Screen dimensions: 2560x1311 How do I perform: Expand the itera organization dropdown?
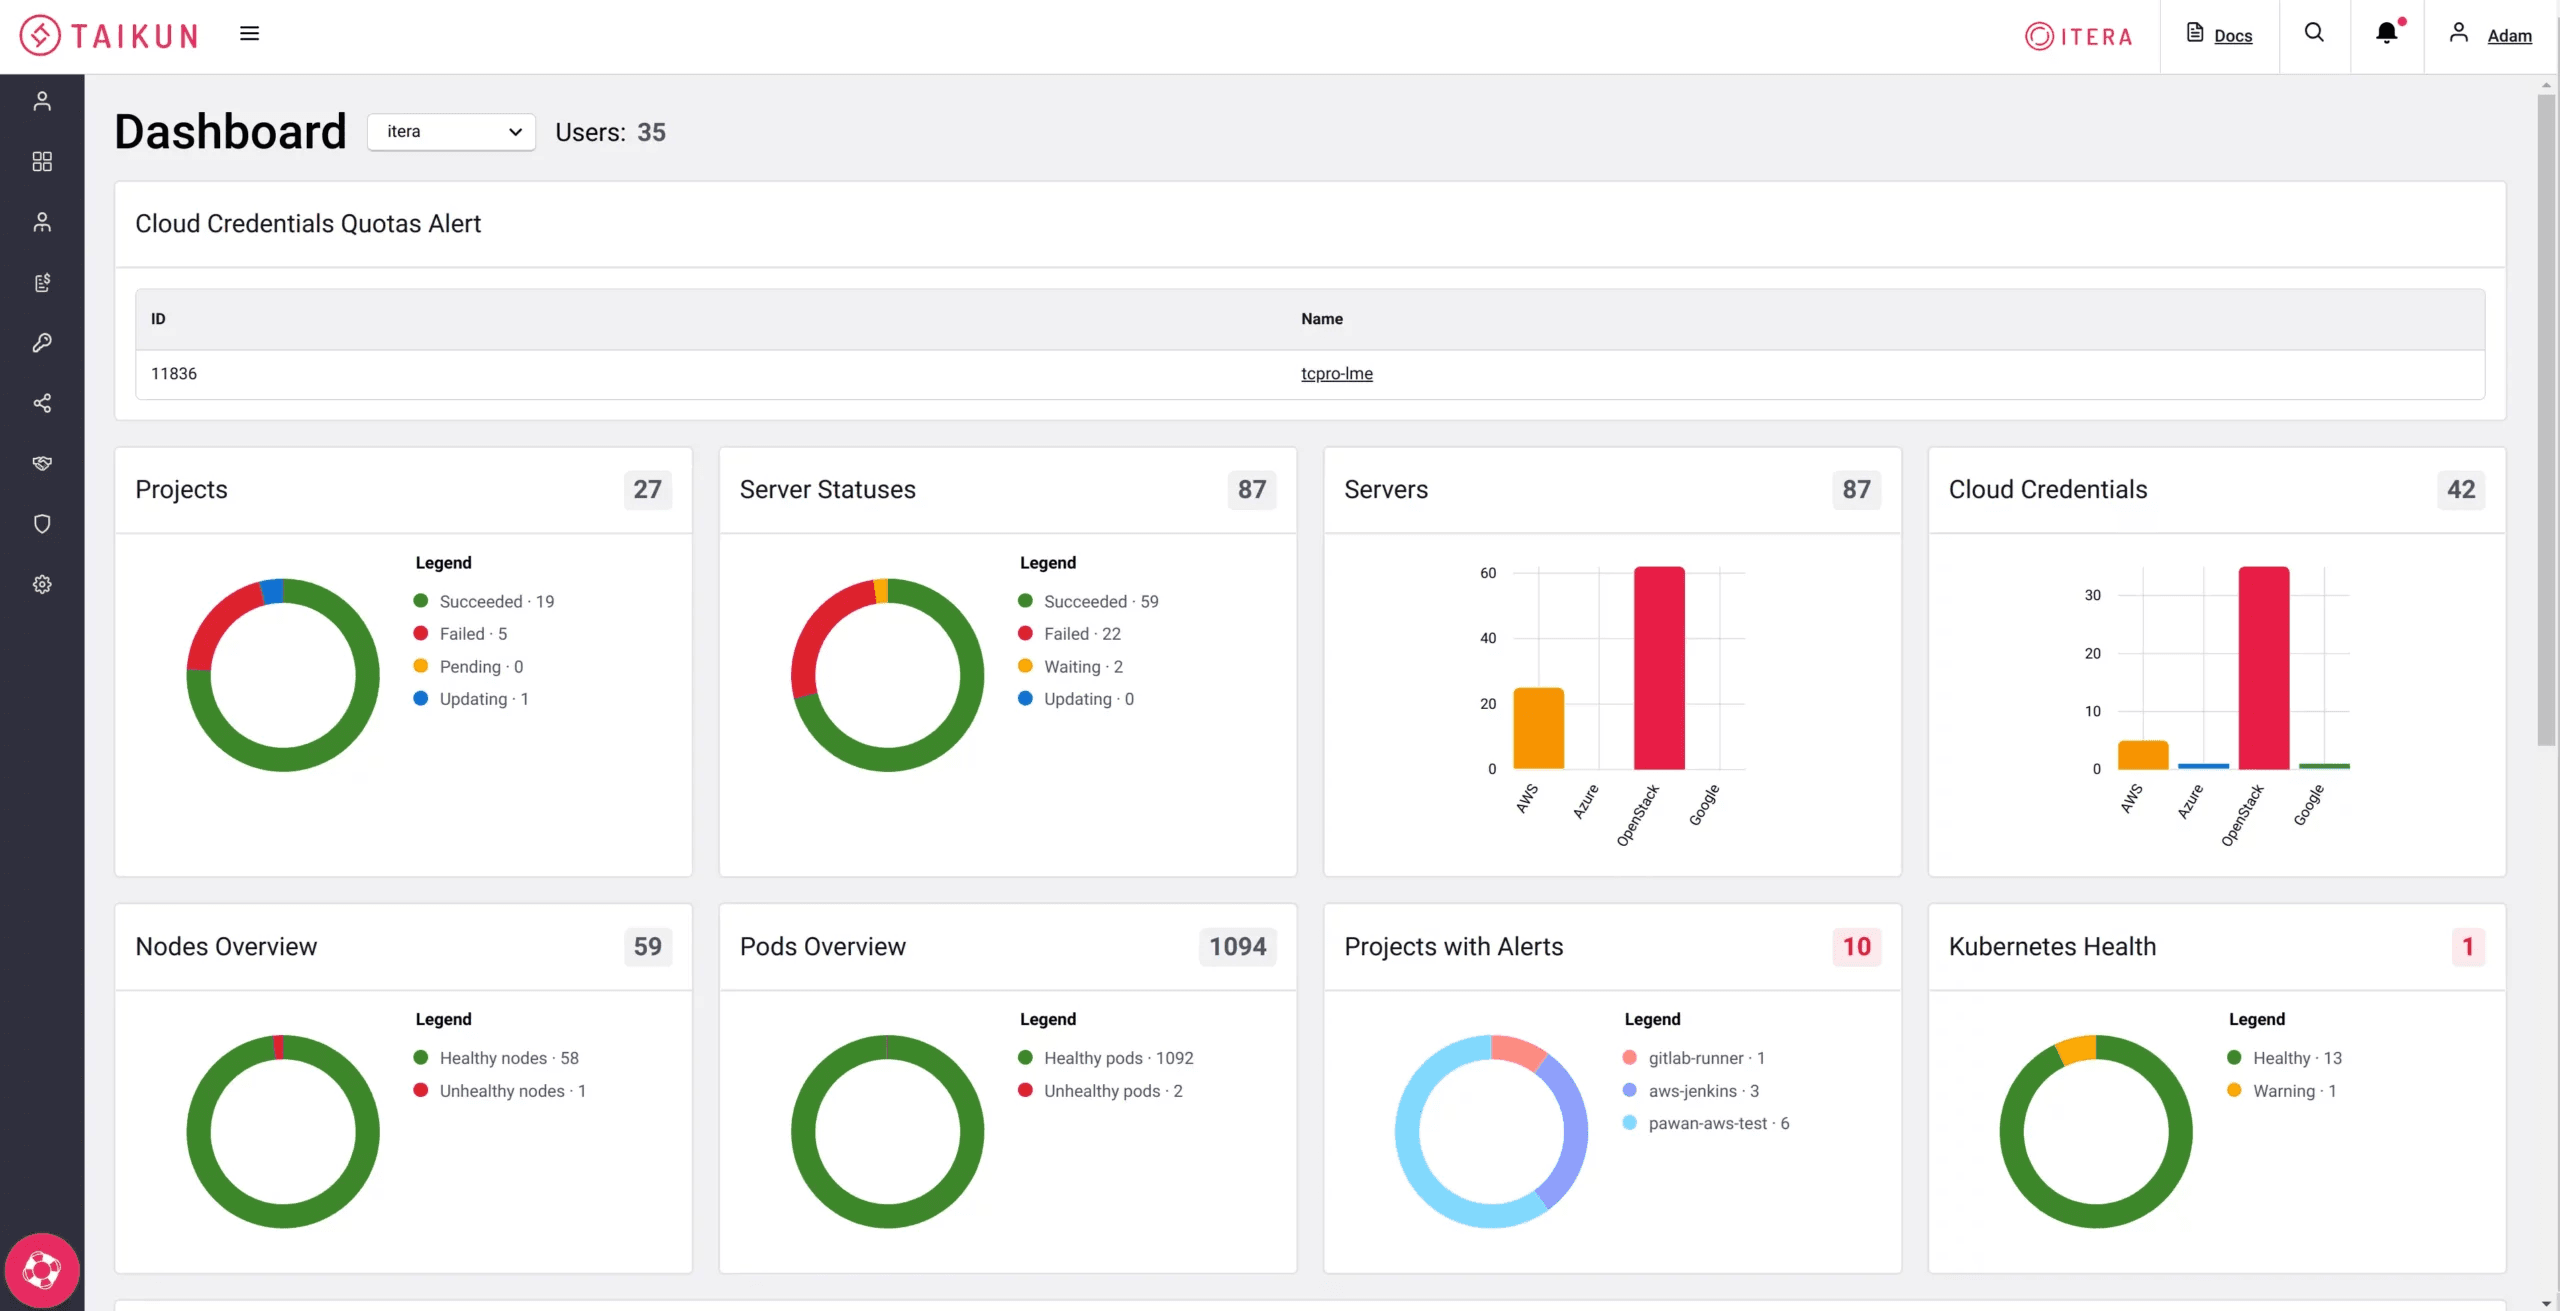[x=451, y=132]
